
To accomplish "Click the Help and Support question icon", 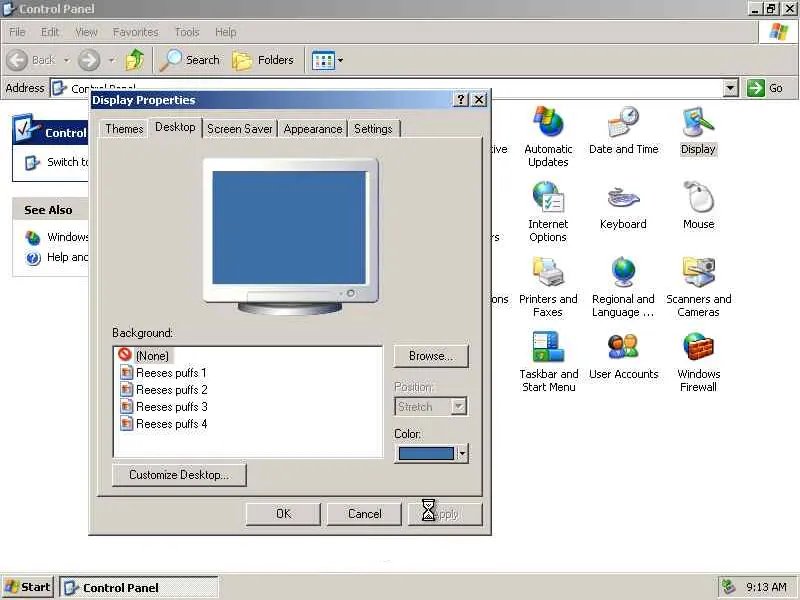I will point(33,258).
